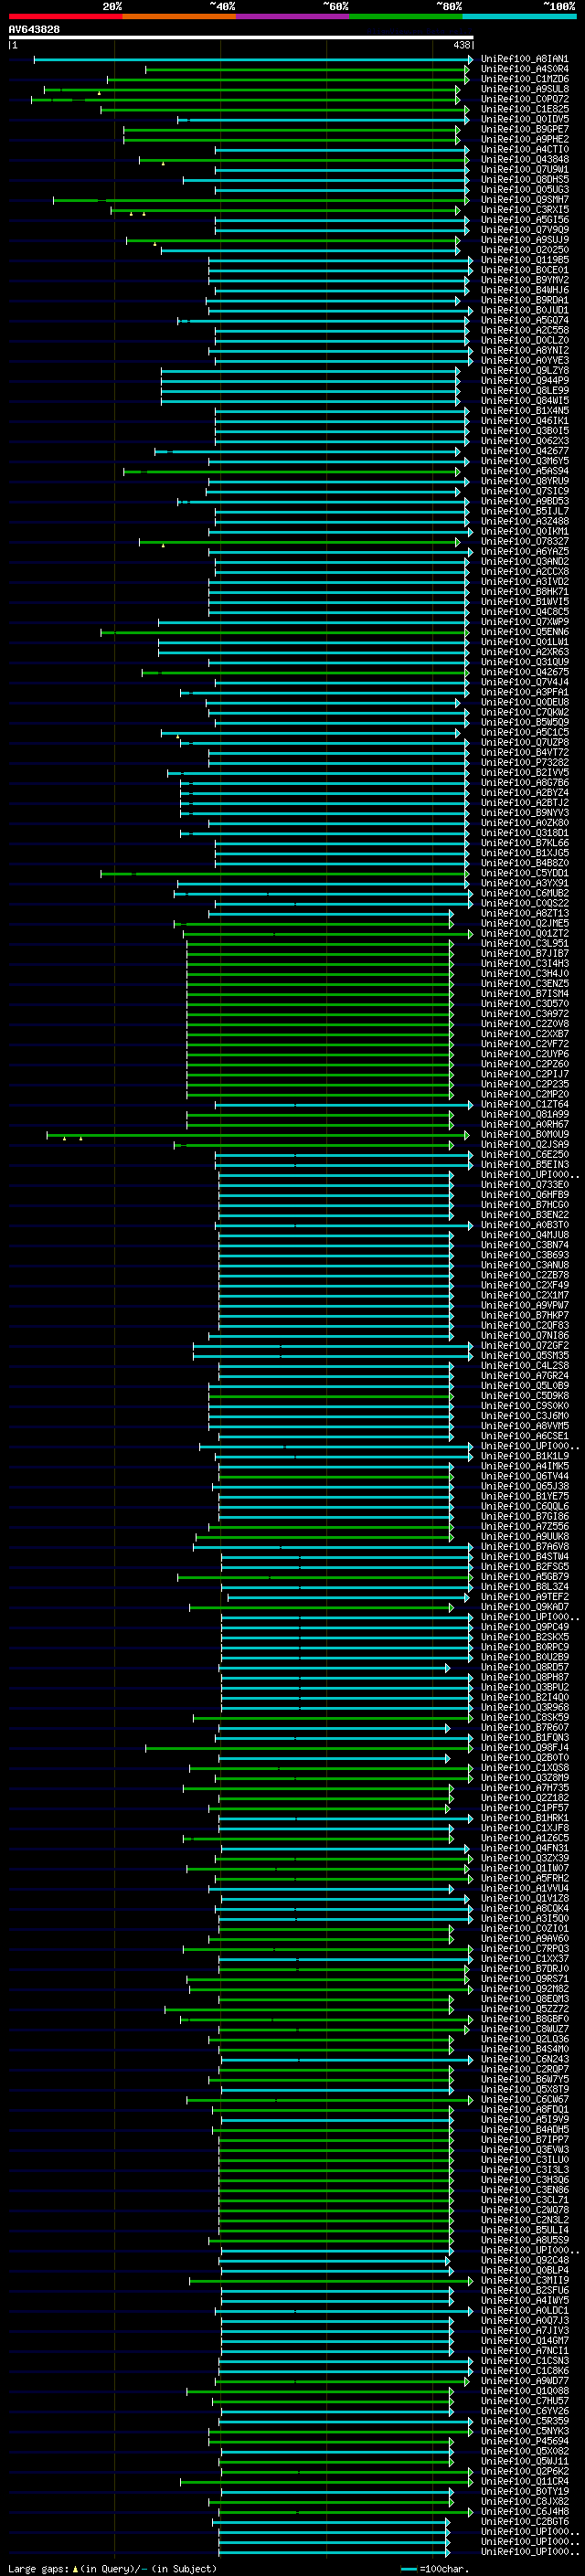Select the UniRef100_Q2Q250 entry
Viewport: 585px width, 2576px height.
coord(524,250)
